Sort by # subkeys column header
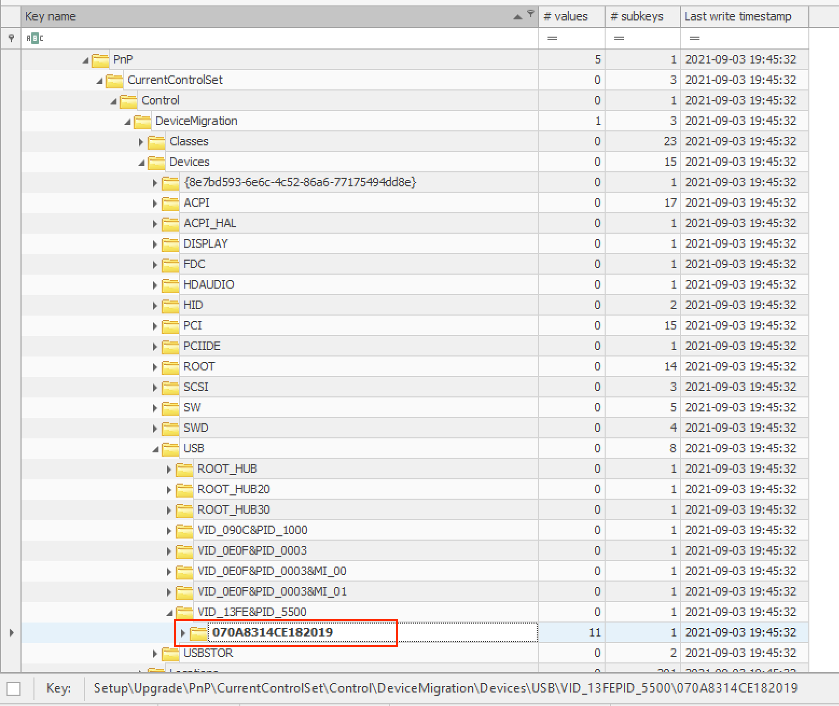The height and width of the screenshot is (706, 839). (643, 17)
